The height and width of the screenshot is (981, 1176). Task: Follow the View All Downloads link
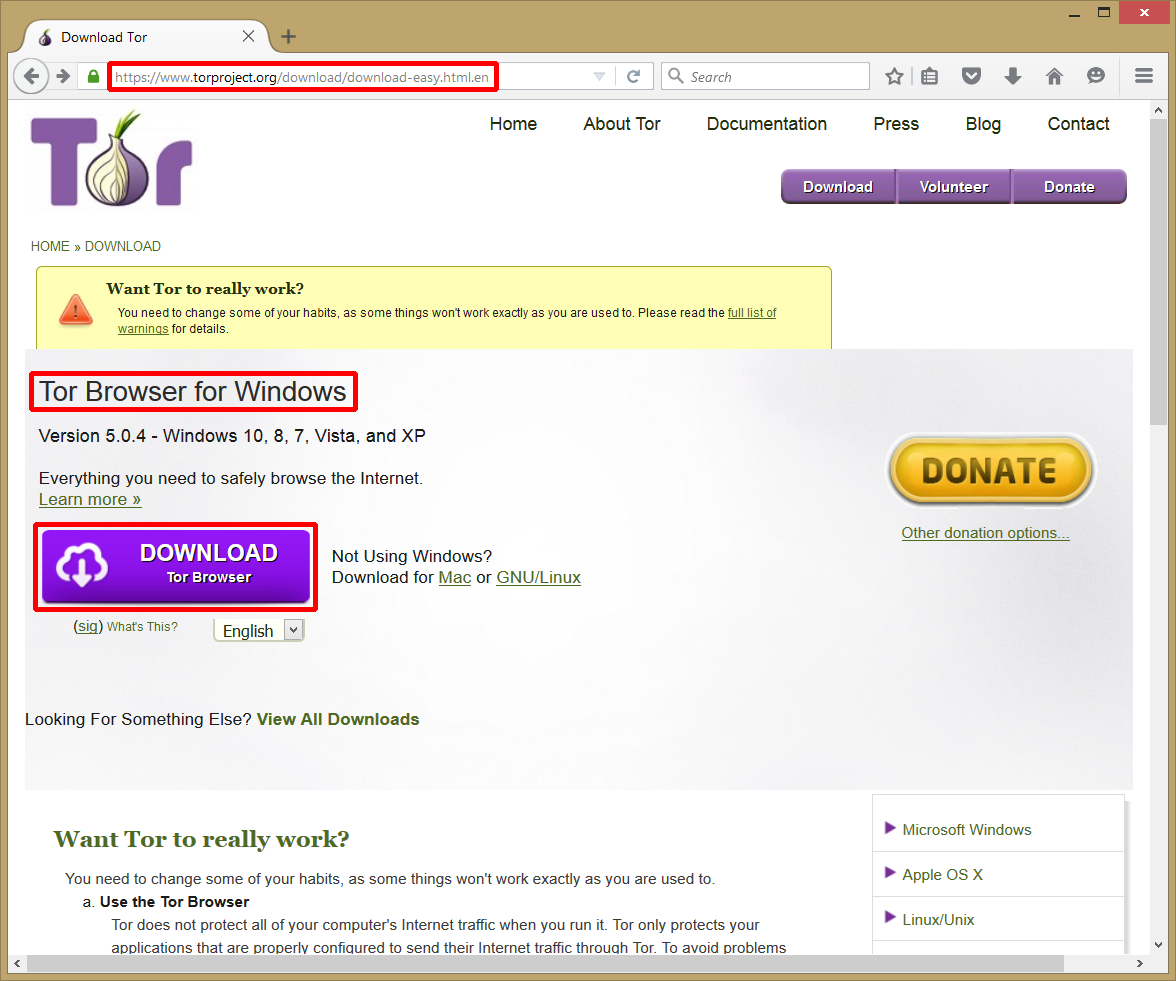tap(338, 719)
